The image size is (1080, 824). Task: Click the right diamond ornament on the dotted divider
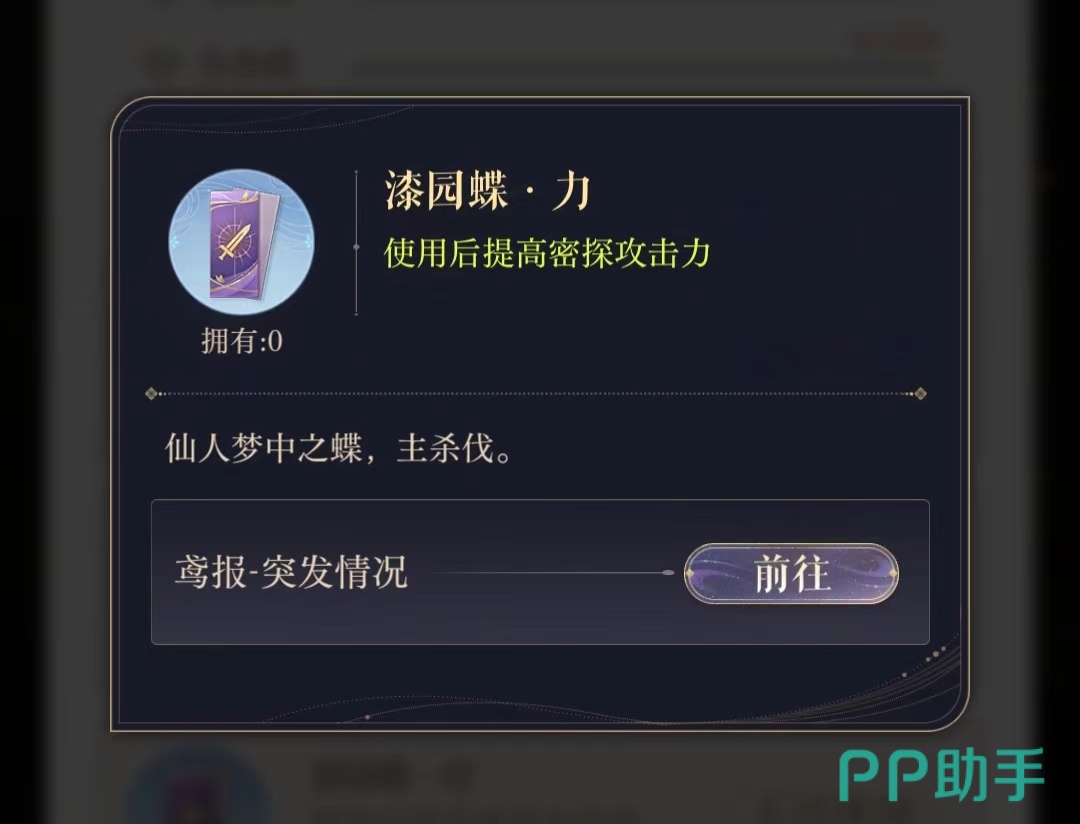pyautogui.click(x=920, y=393)
